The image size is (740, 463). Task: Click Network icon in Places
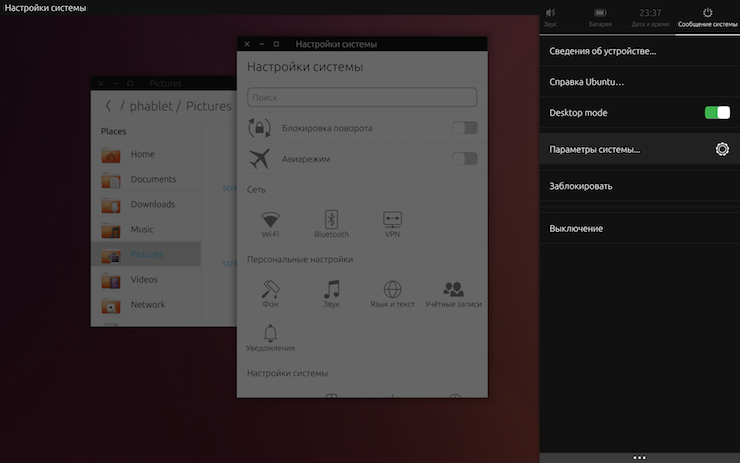pos(111,305)
